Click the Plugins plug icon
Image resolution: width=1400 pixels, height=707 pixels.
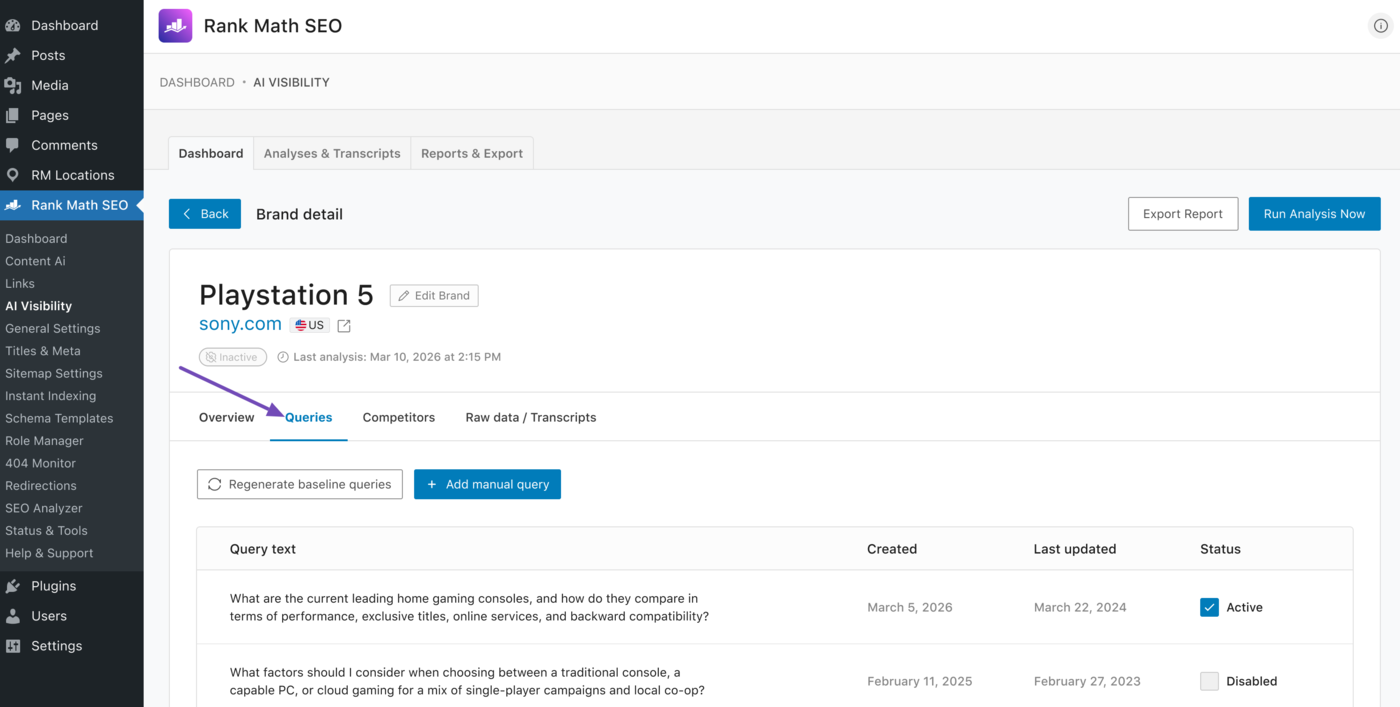tap(13, 586)
